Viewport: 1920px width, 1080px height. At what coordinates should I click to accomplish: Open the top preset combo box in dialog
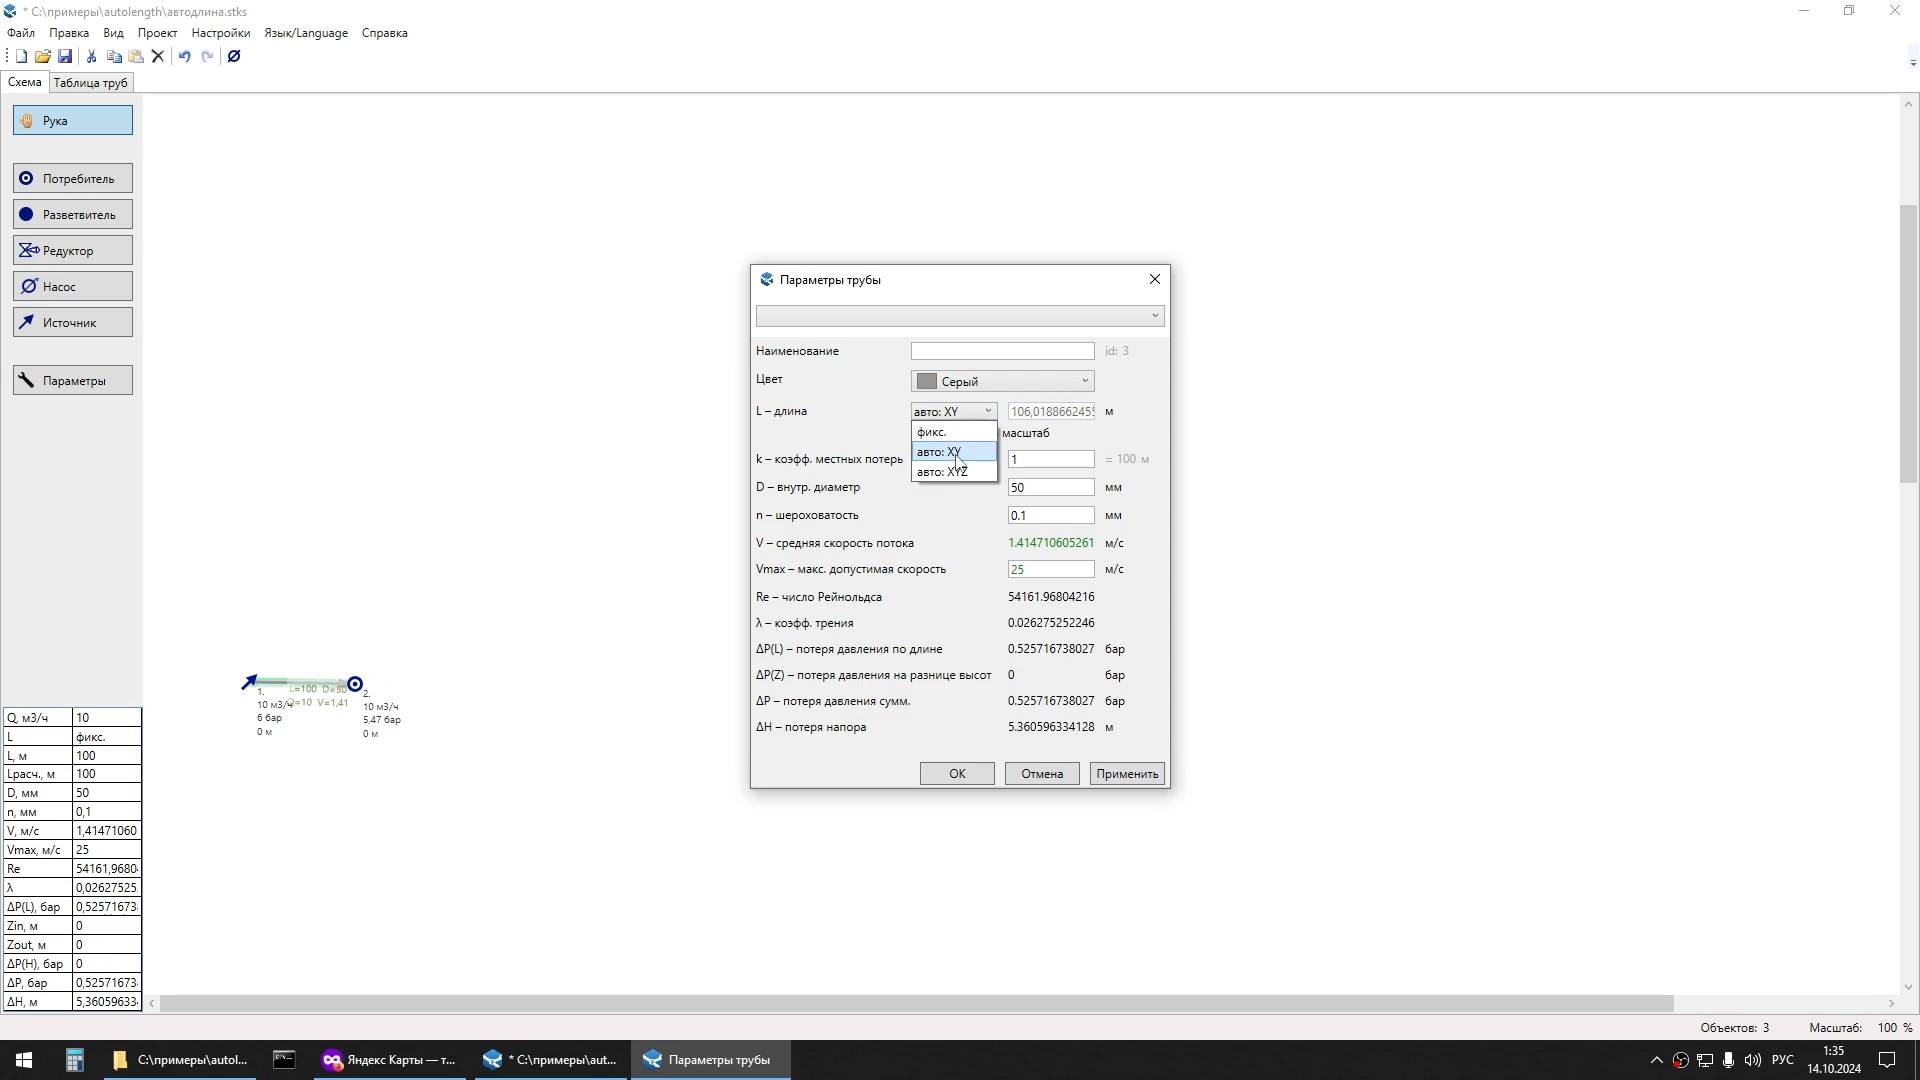pyautogui.click(x=959, y=316)
